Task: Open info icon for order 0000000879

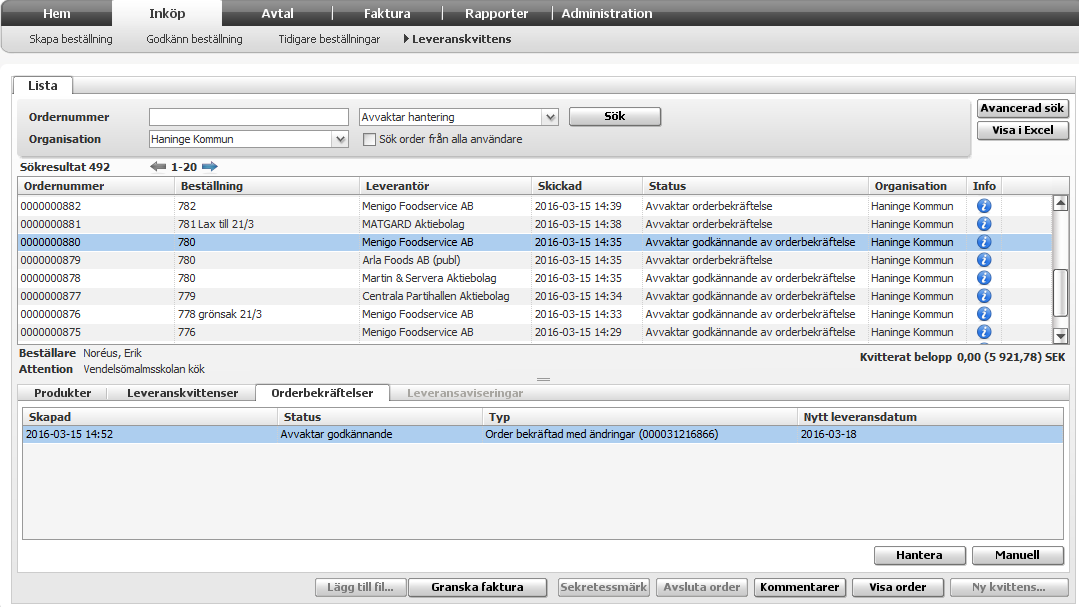Action: point(984,259)
